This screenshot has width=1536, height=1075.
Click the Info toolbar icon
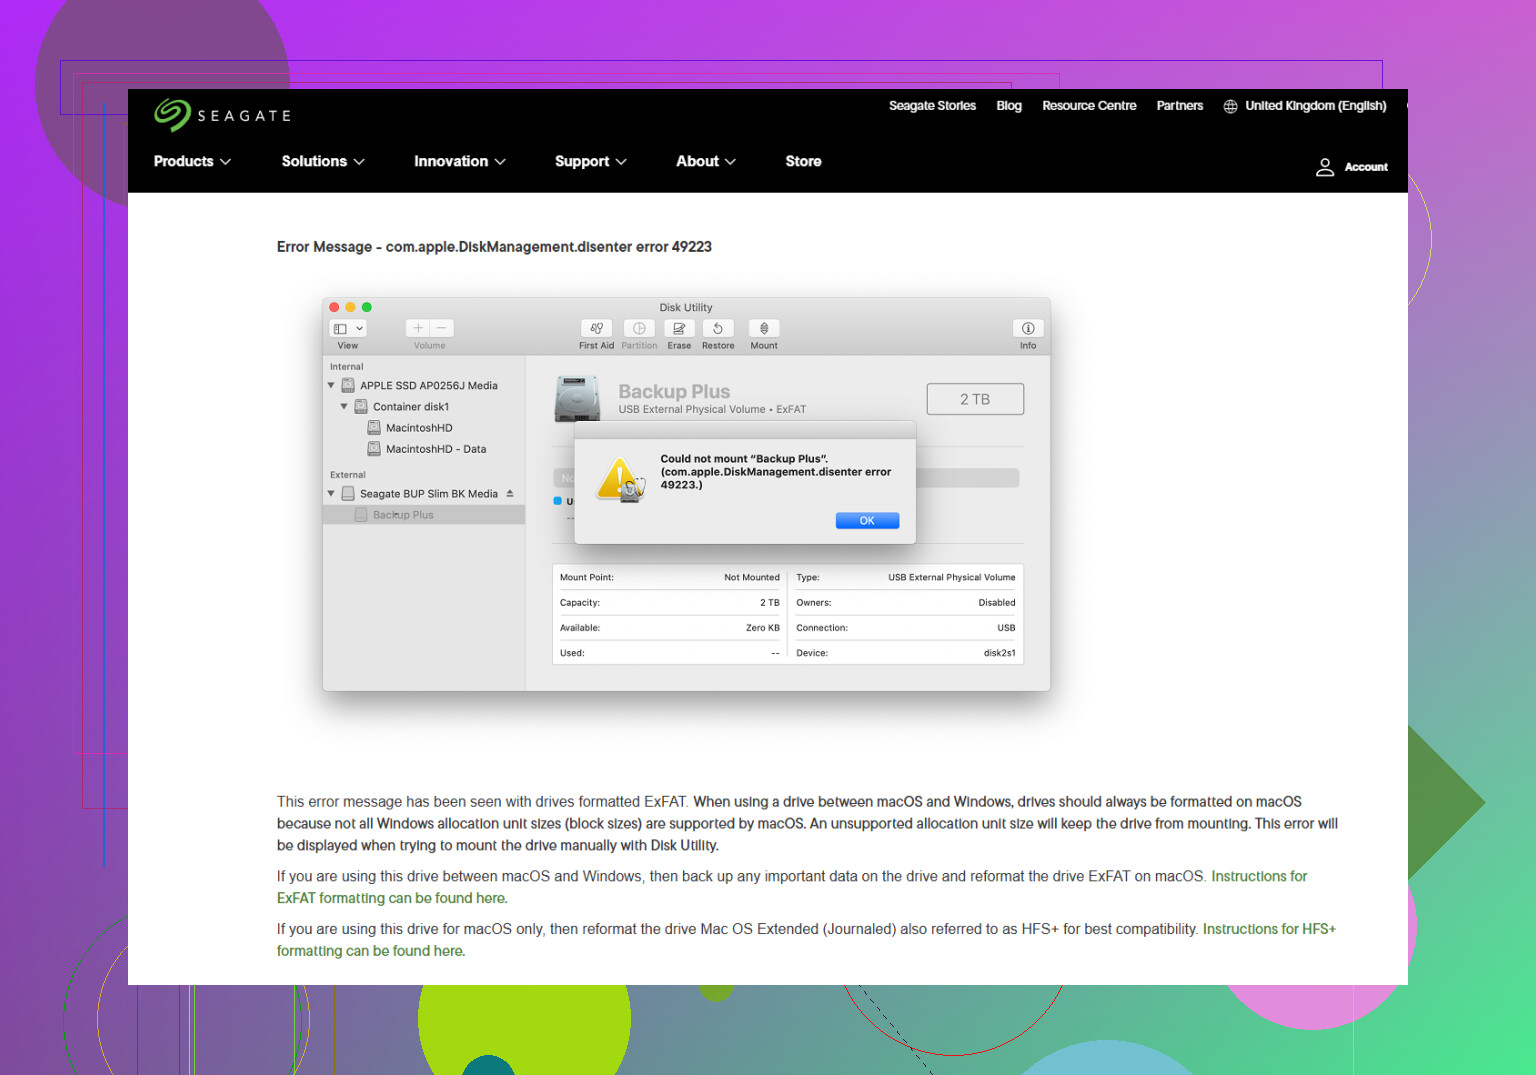coord(1028,328)
